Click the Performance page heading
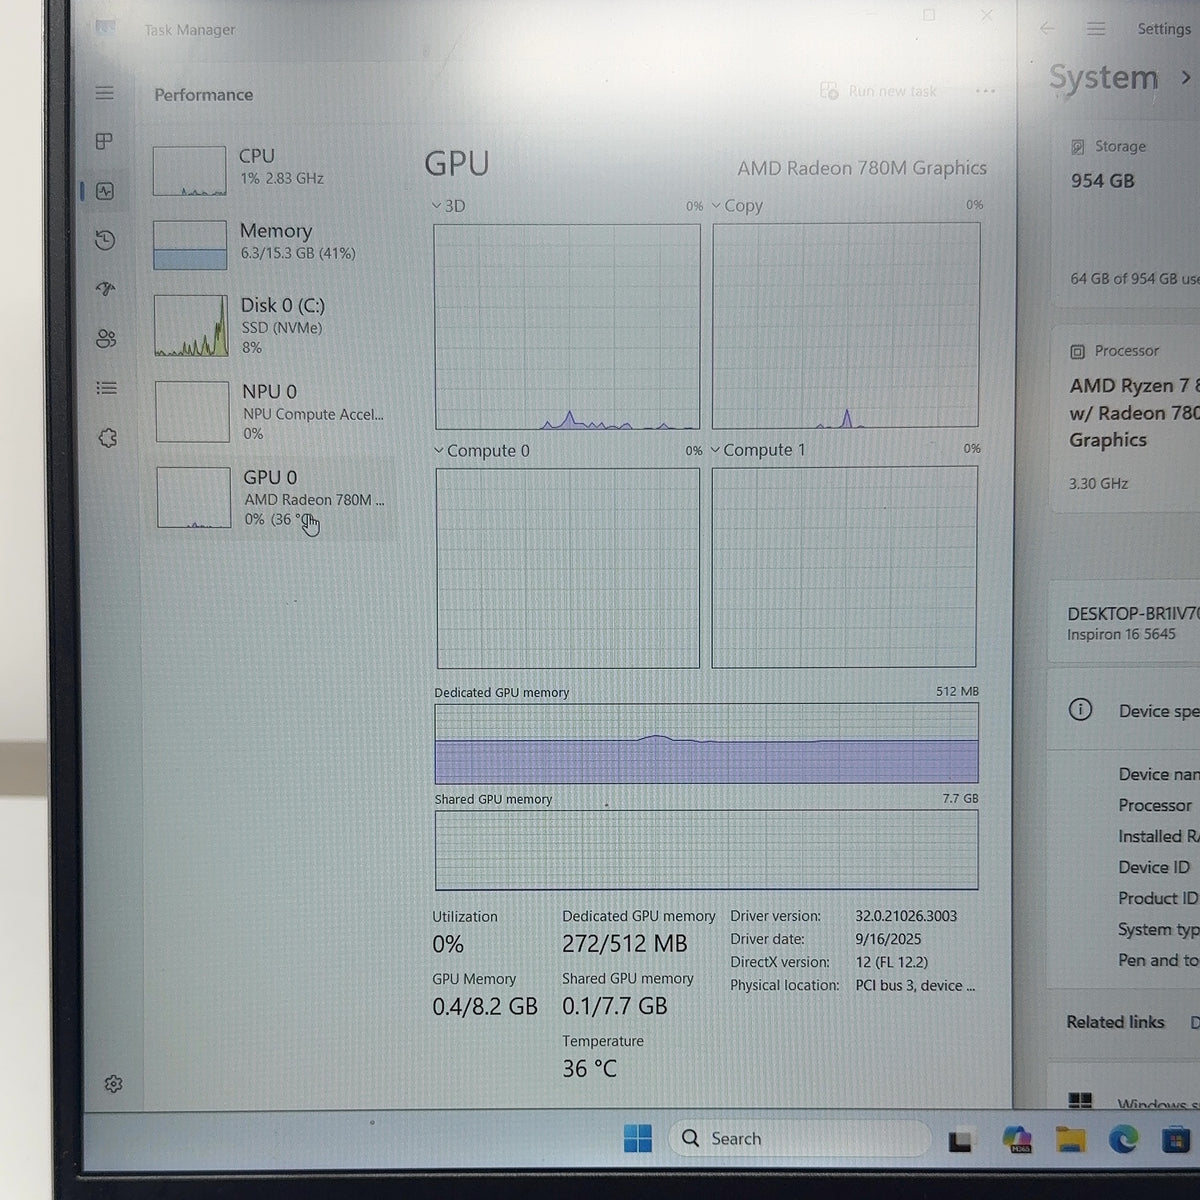1200x1200 pixels. pyautogui.click(x=203, y=95)
